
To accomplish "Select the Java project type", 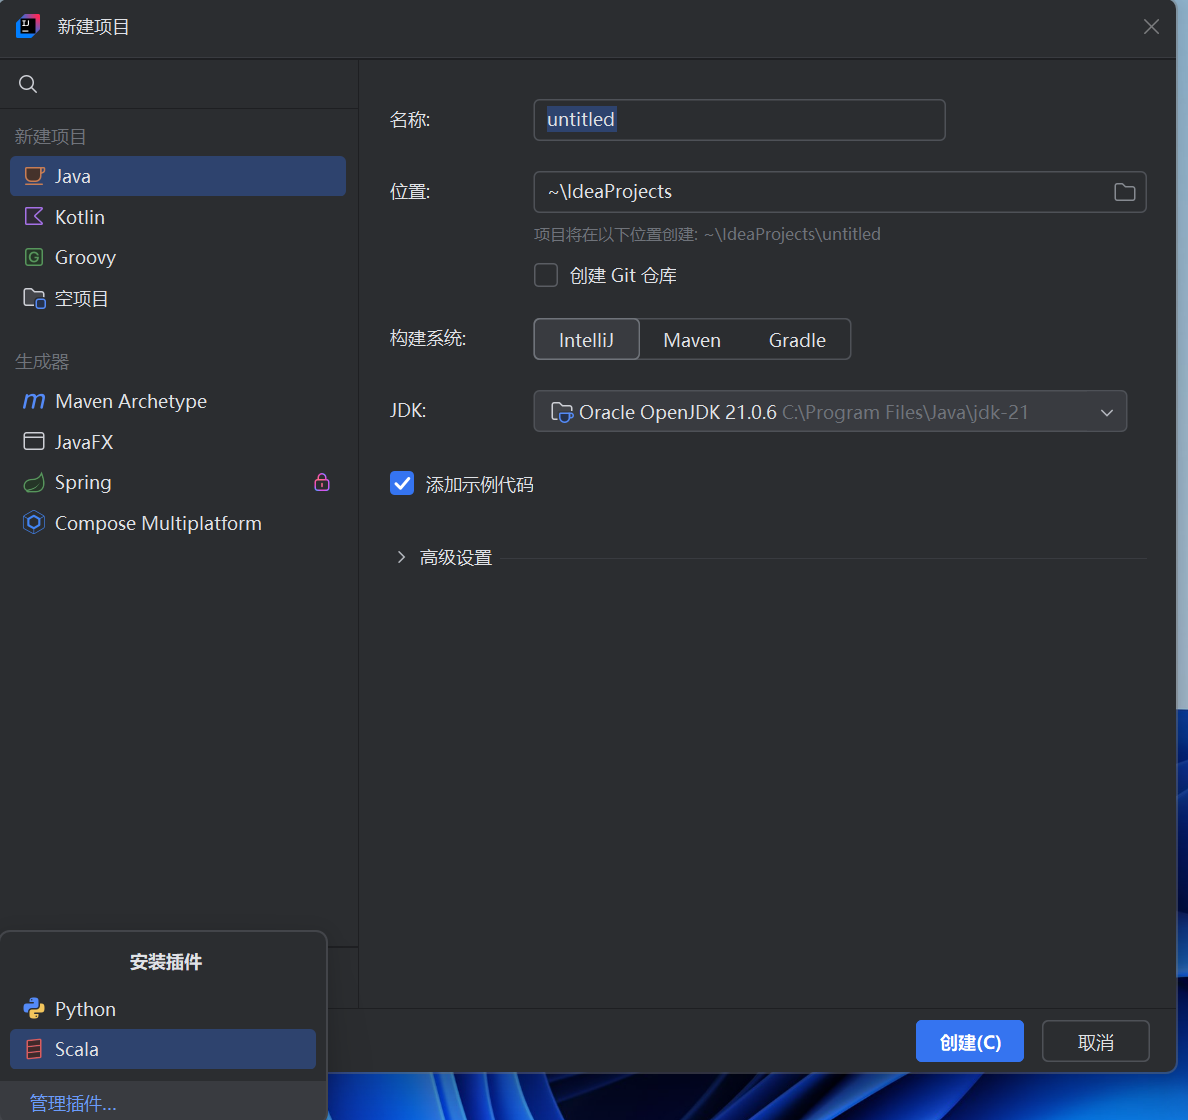I will pos(178,177).
